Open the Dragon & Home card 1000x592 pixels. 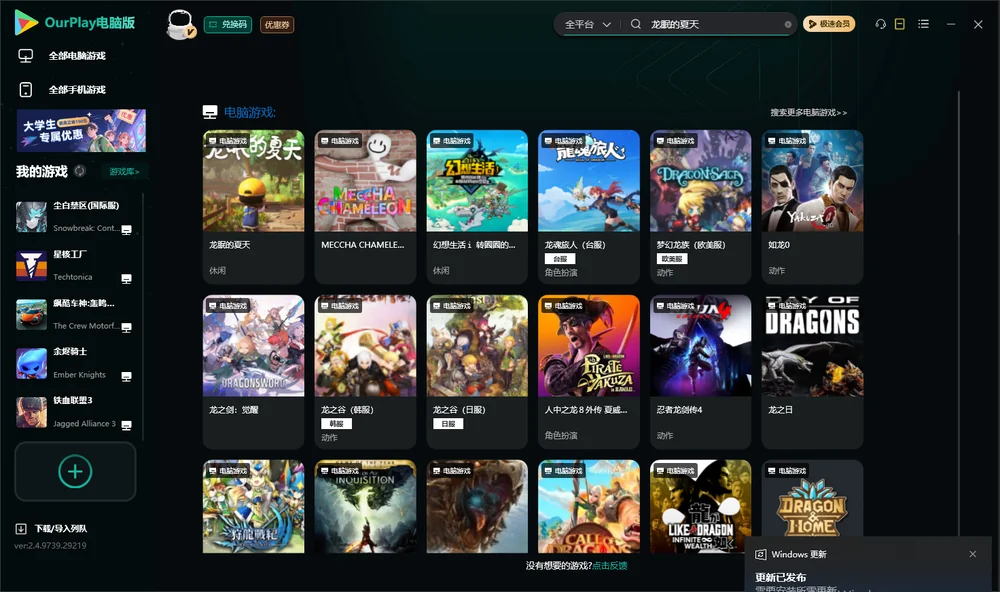812,499
